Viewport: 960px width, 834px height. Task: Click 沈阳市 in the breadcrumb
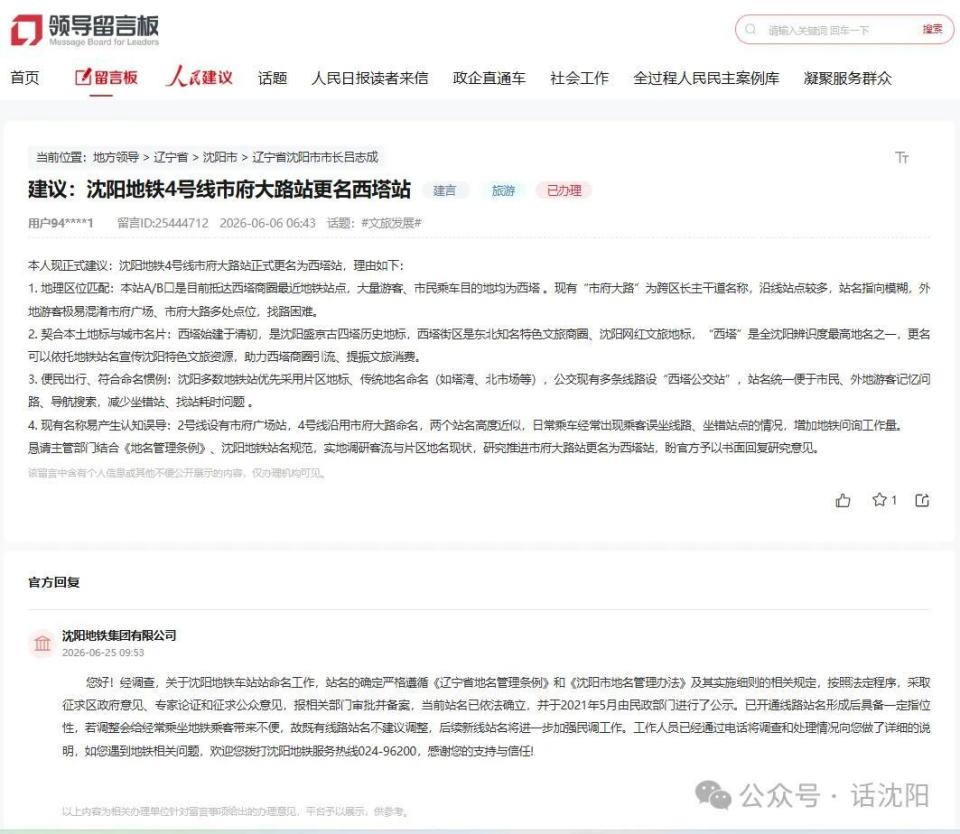tap(220, 157)
